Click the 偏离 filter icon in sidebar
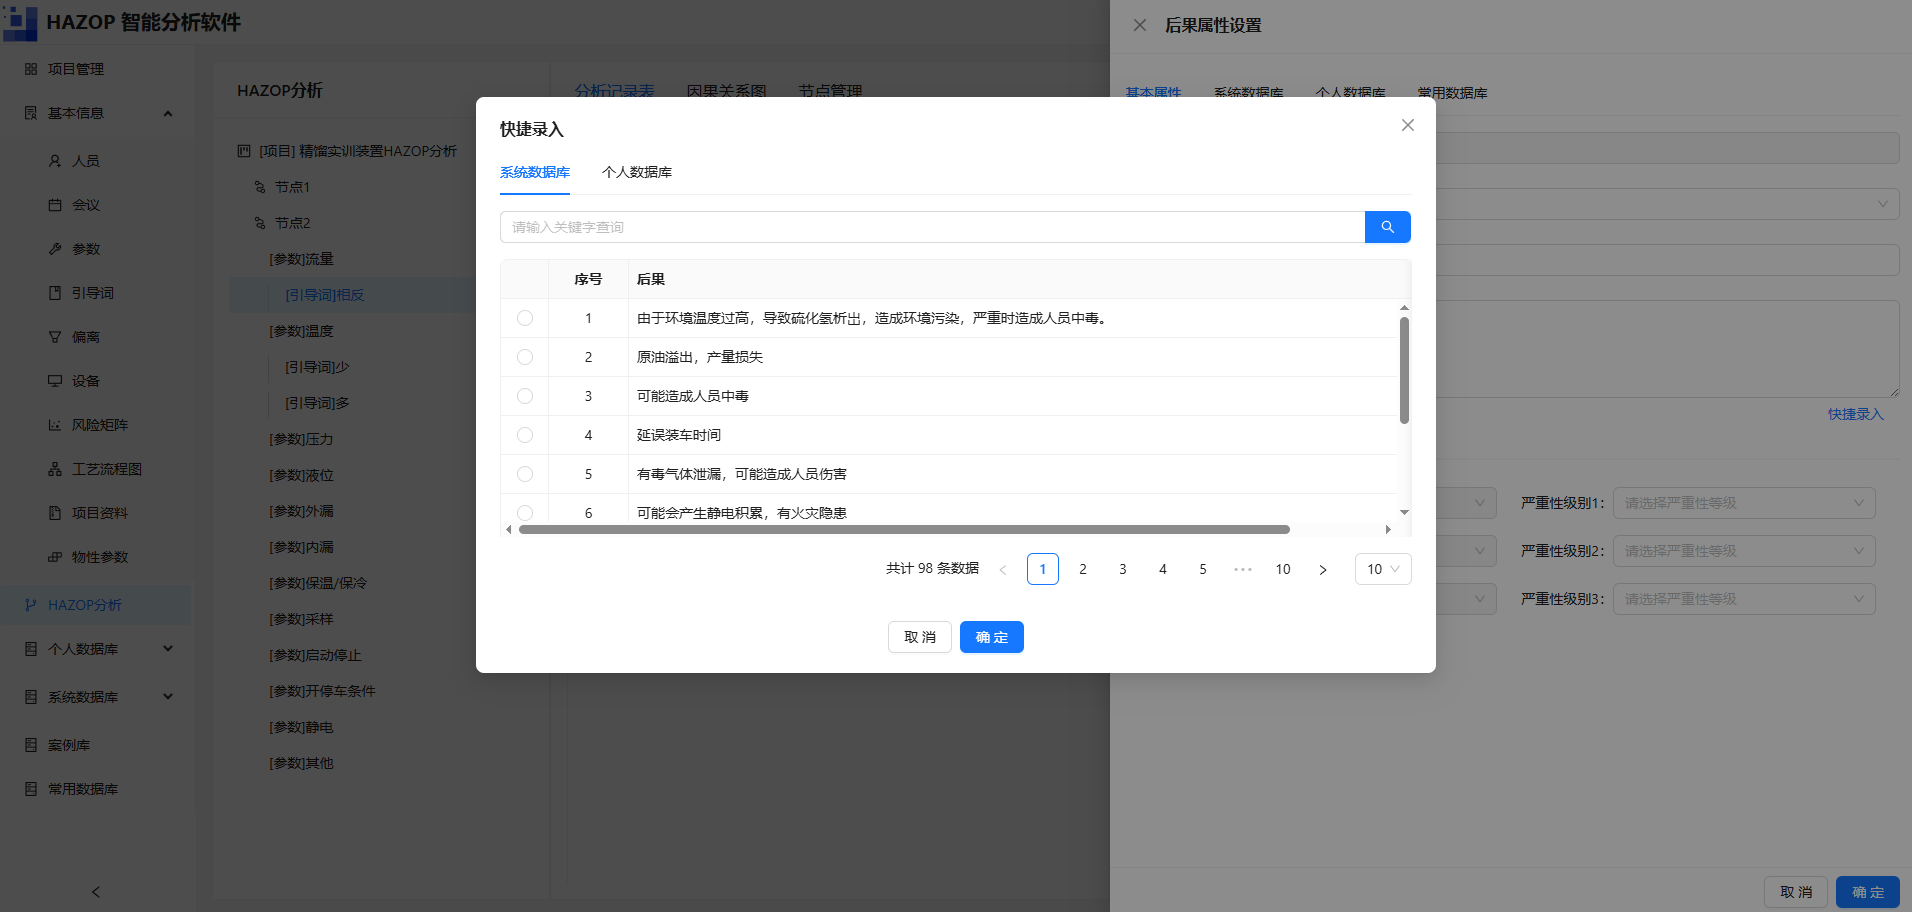 pos(55,337)
